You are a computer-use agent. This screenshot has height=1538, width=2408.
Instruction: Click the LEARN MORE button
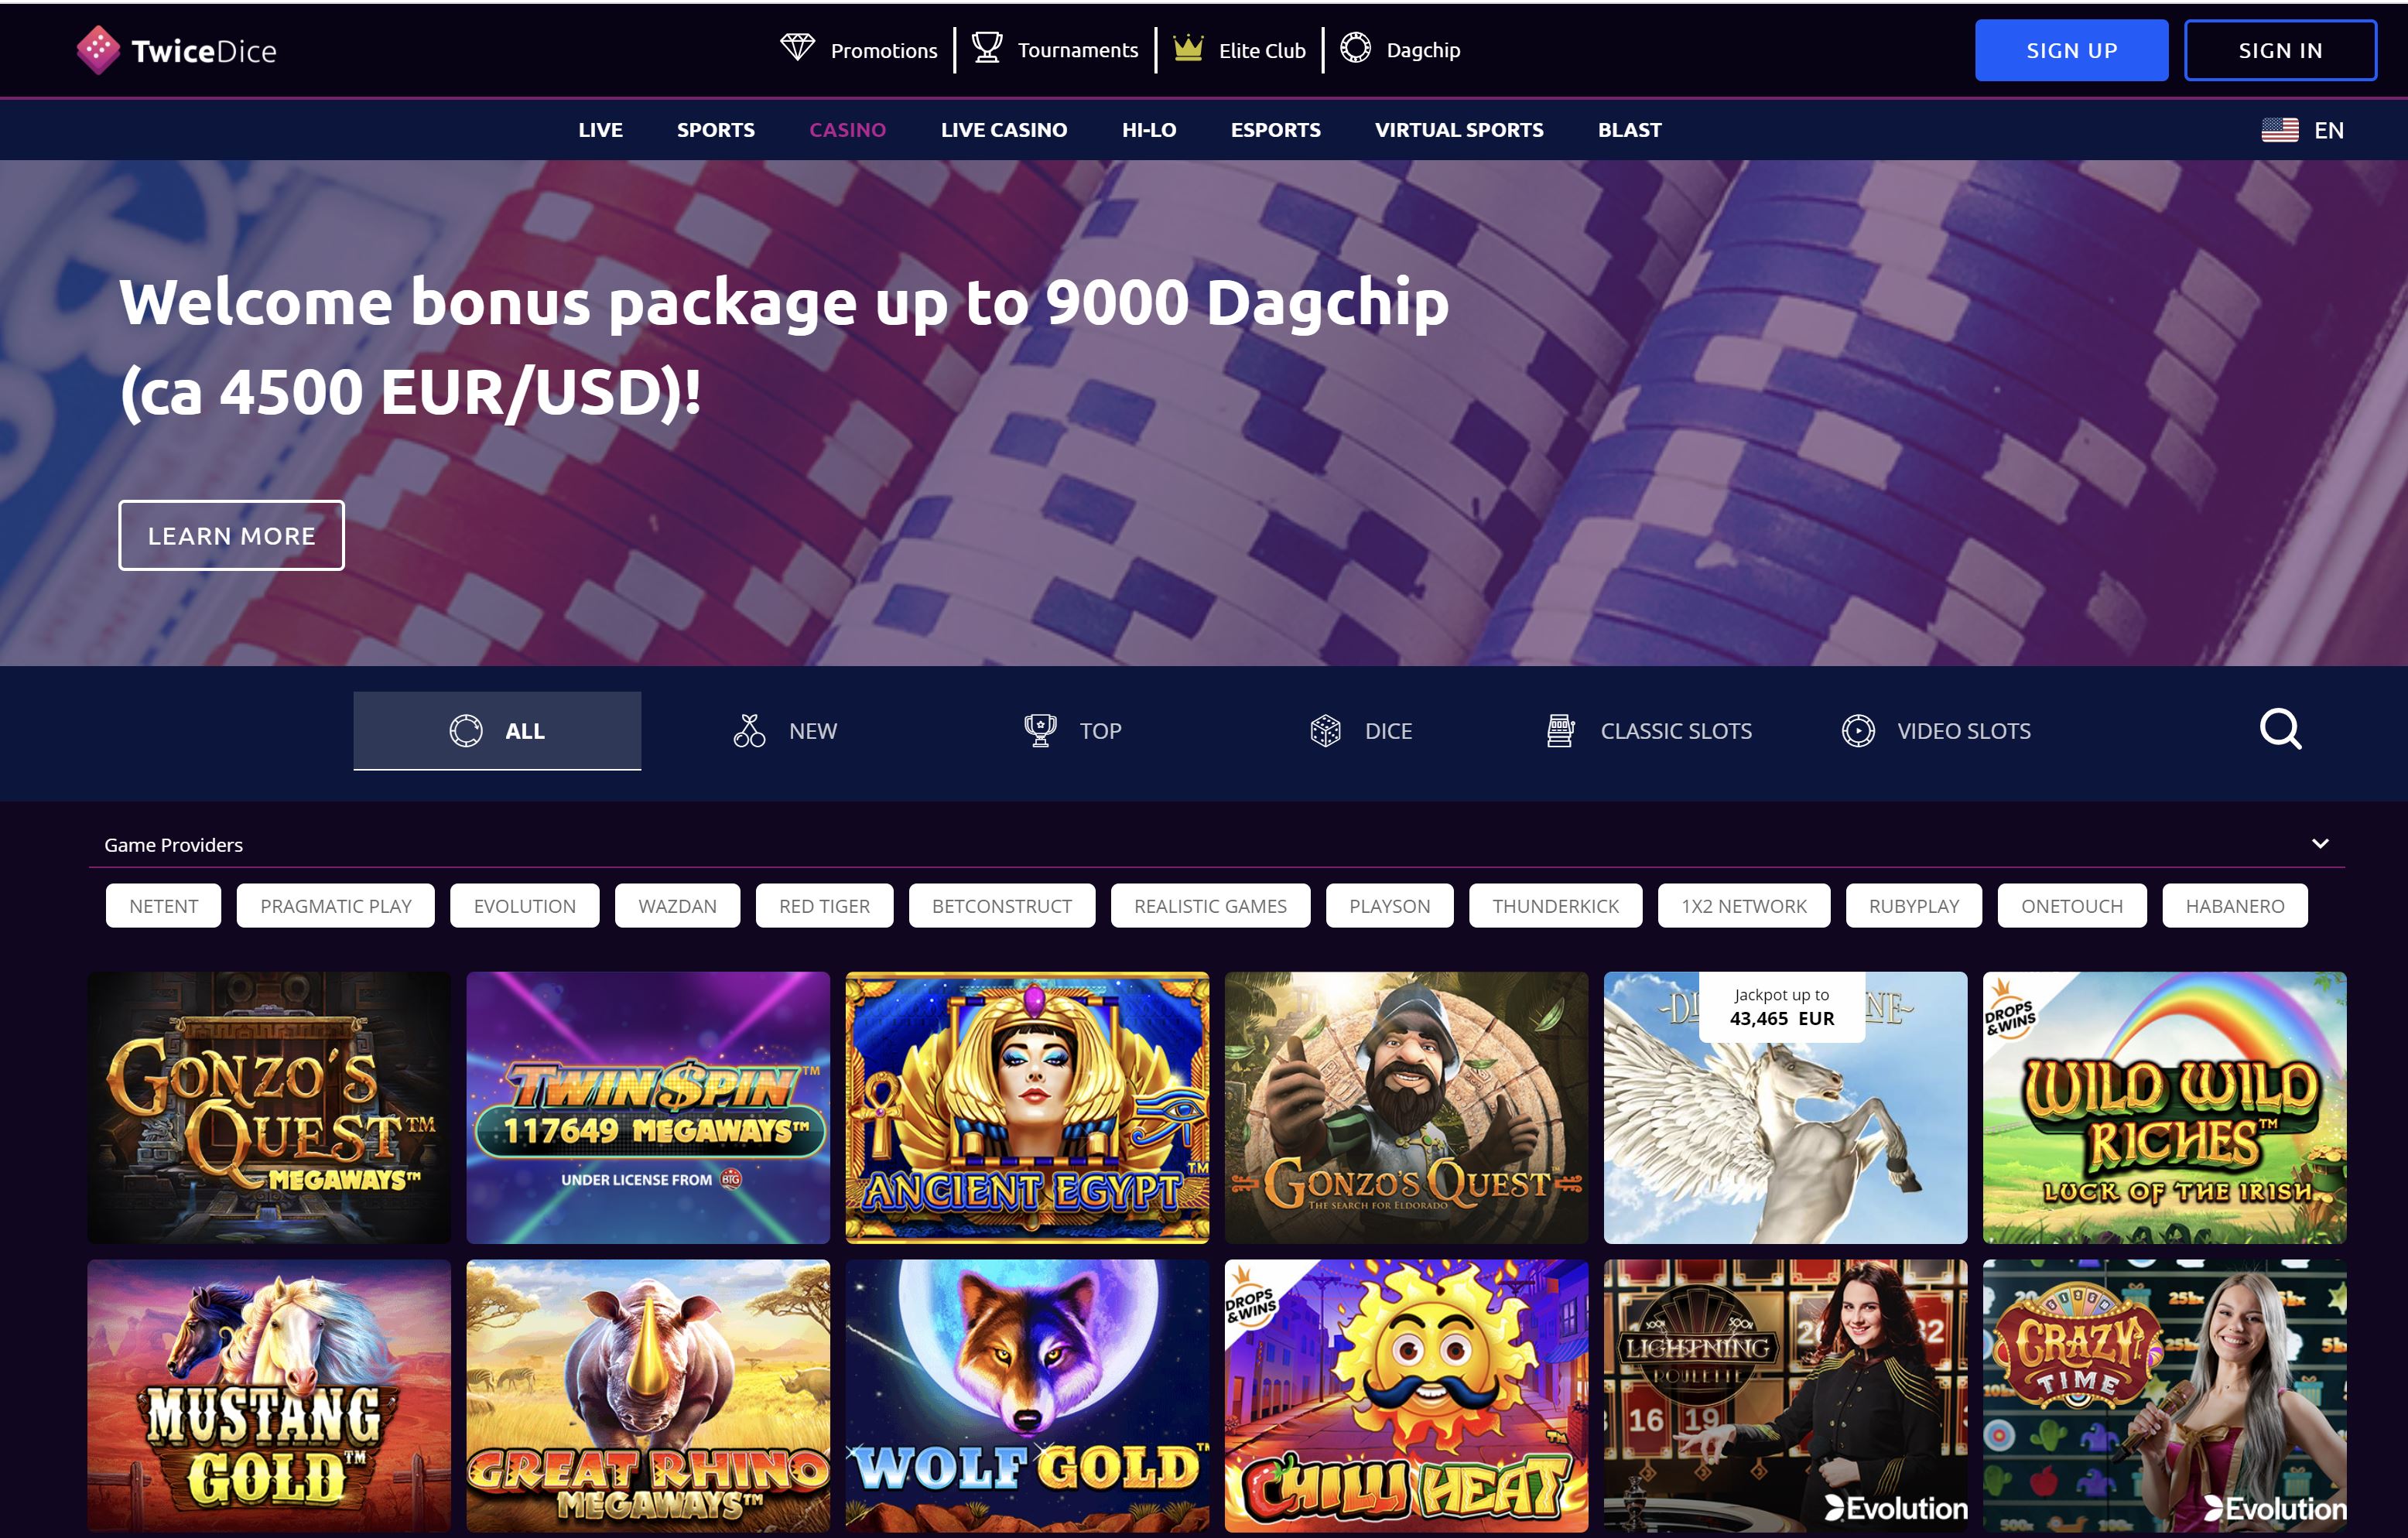point(231,536)
